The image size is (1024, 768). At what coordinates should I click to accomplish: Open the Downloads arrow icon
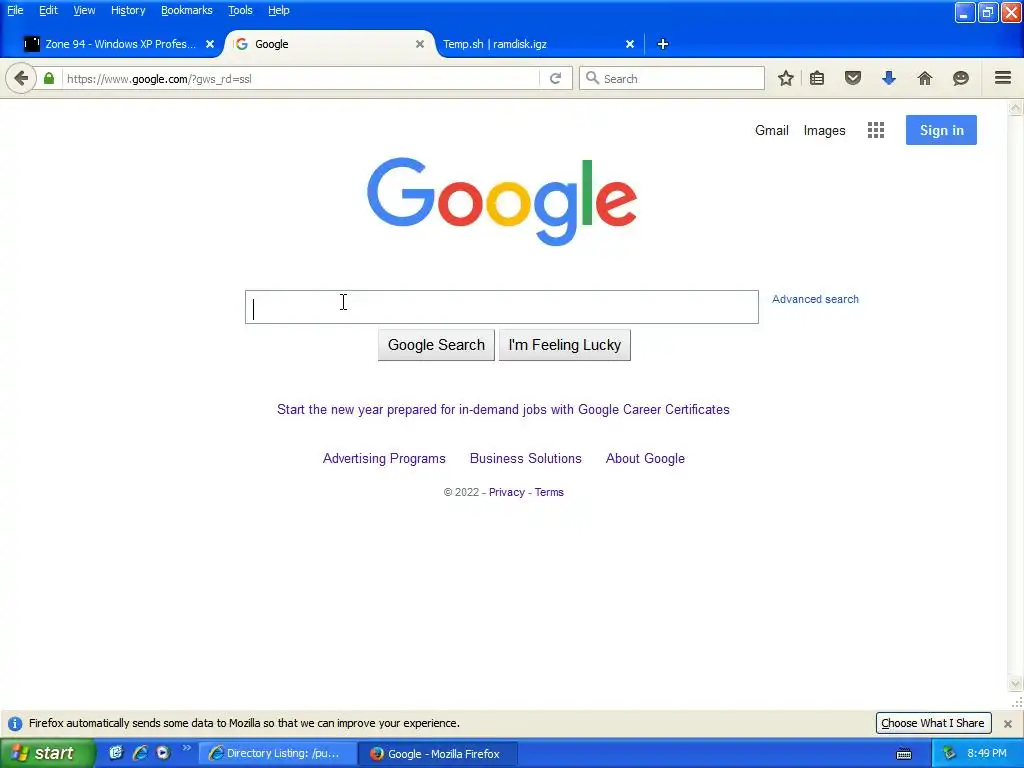(889, 78)
